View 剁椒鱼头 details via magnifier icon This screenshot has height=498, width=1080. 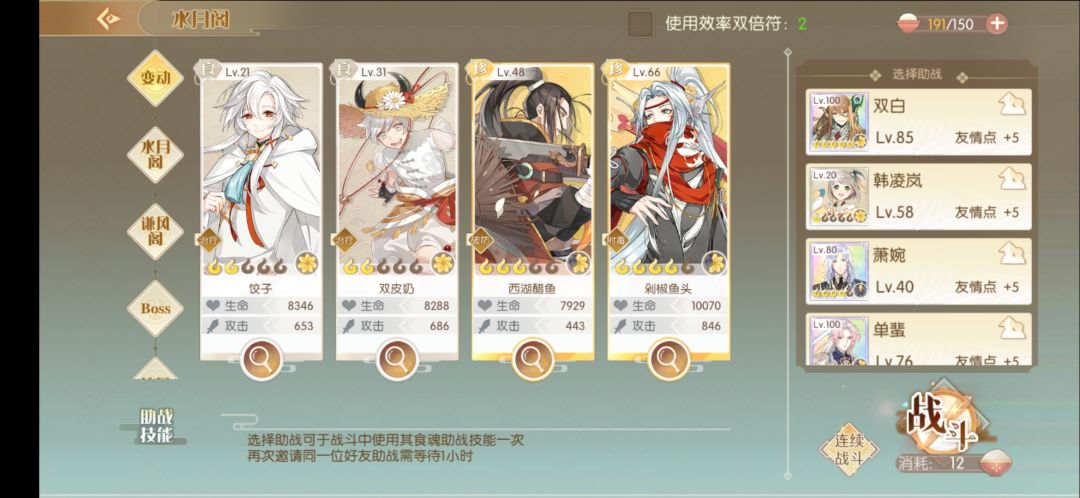click(668, 359)
